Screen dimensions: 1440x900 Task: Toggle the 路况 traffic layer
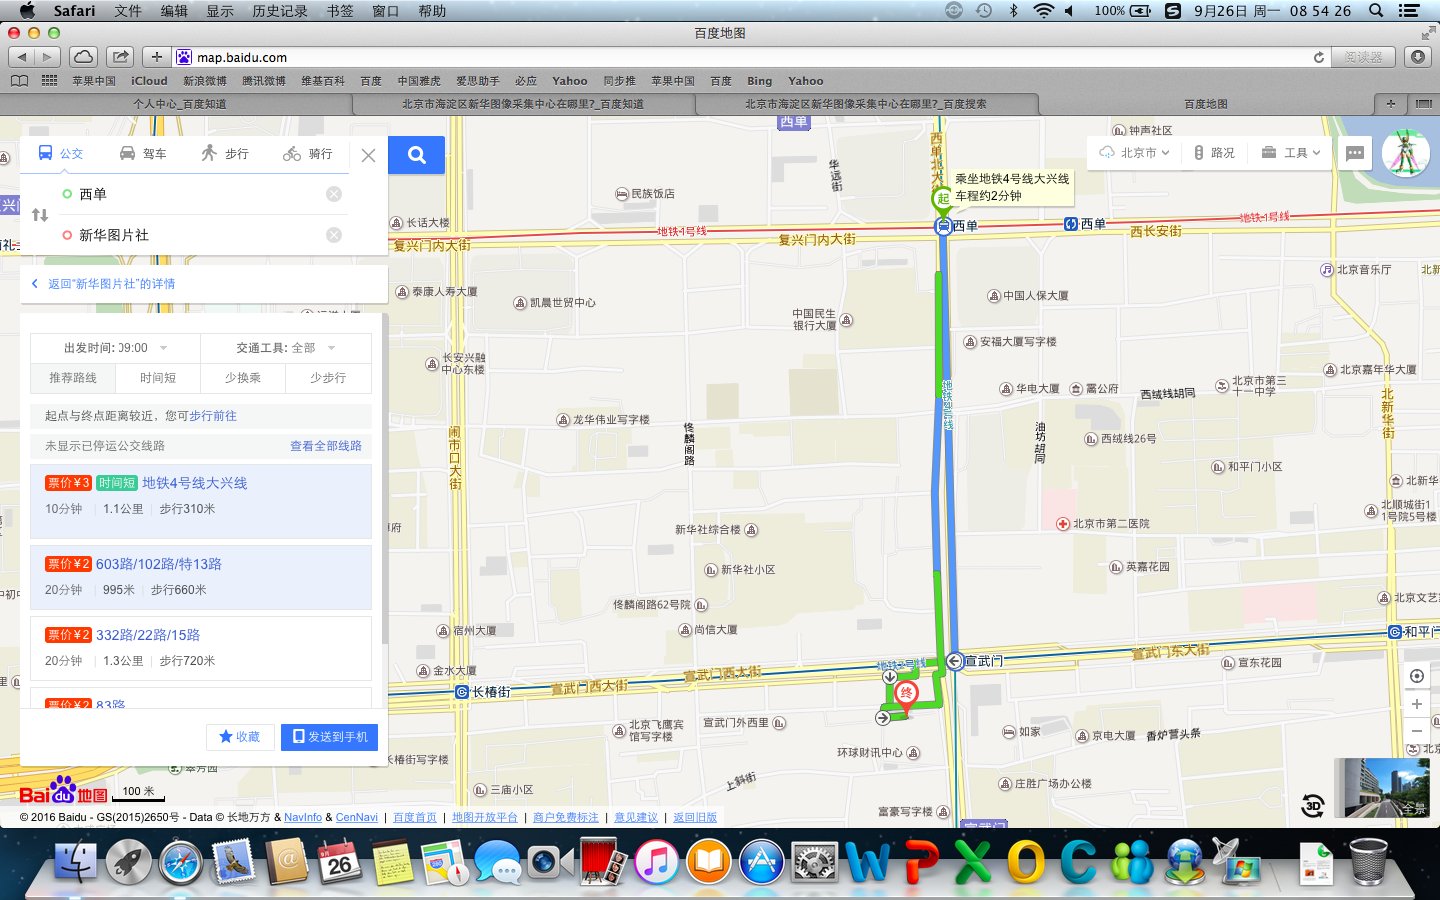tap(1214, 153)
